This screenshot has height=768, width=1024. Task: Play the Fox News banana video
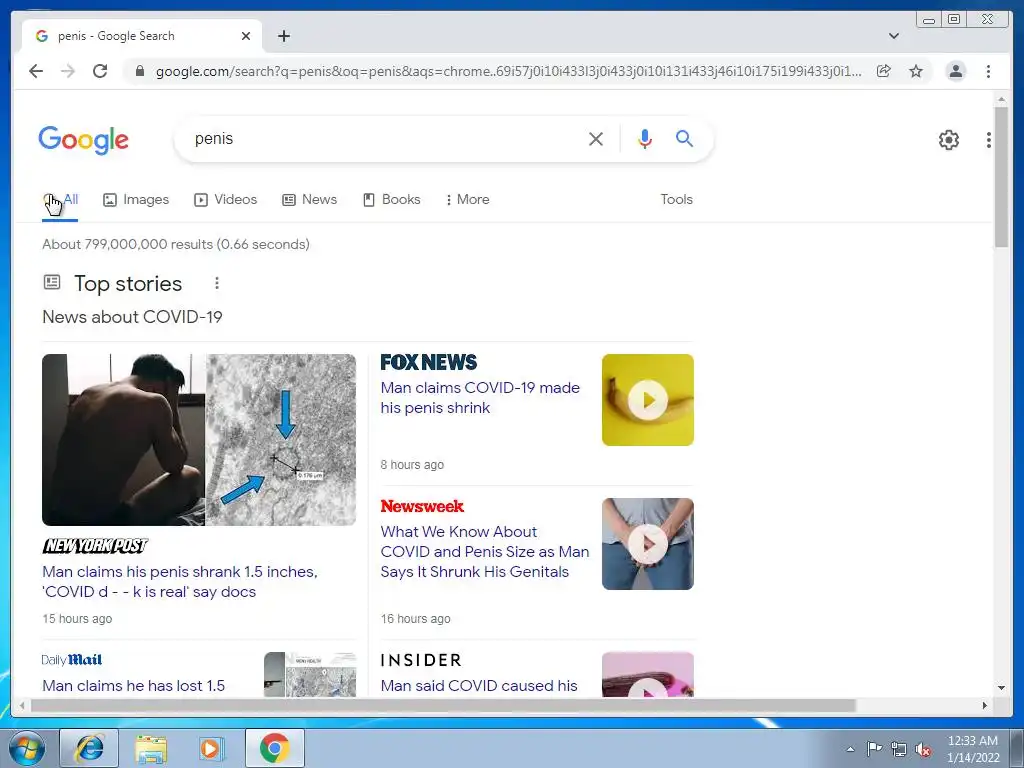click(647, 400)
